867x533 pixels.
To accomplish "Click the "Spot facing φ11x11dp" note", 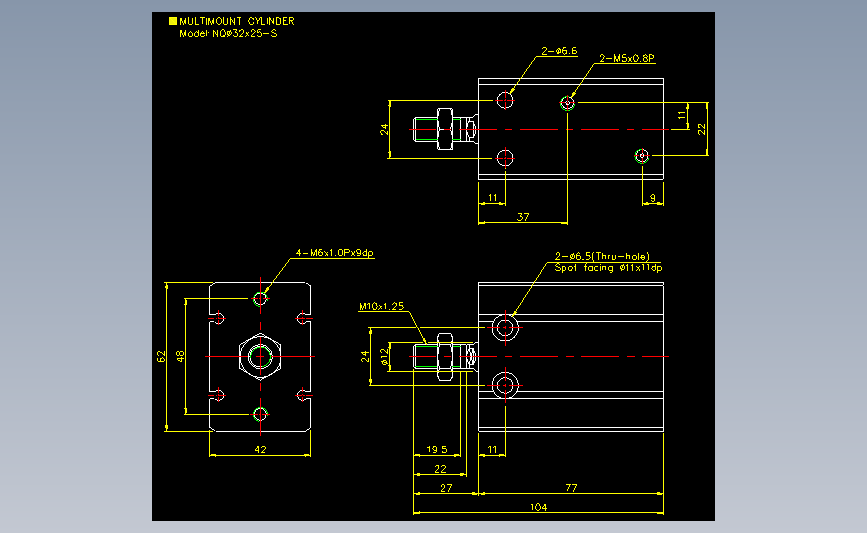I will (x=608, y=268).
